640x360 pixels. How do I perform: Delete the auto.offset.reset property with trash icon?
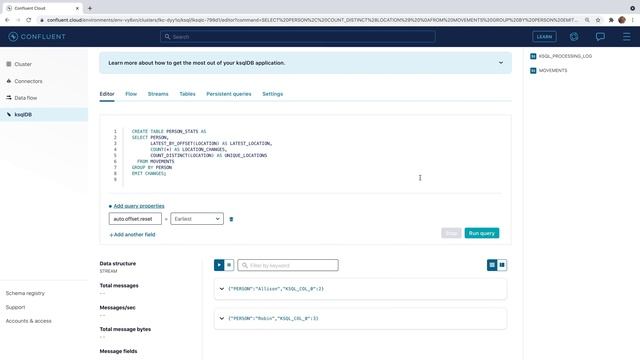coord(231,219)
